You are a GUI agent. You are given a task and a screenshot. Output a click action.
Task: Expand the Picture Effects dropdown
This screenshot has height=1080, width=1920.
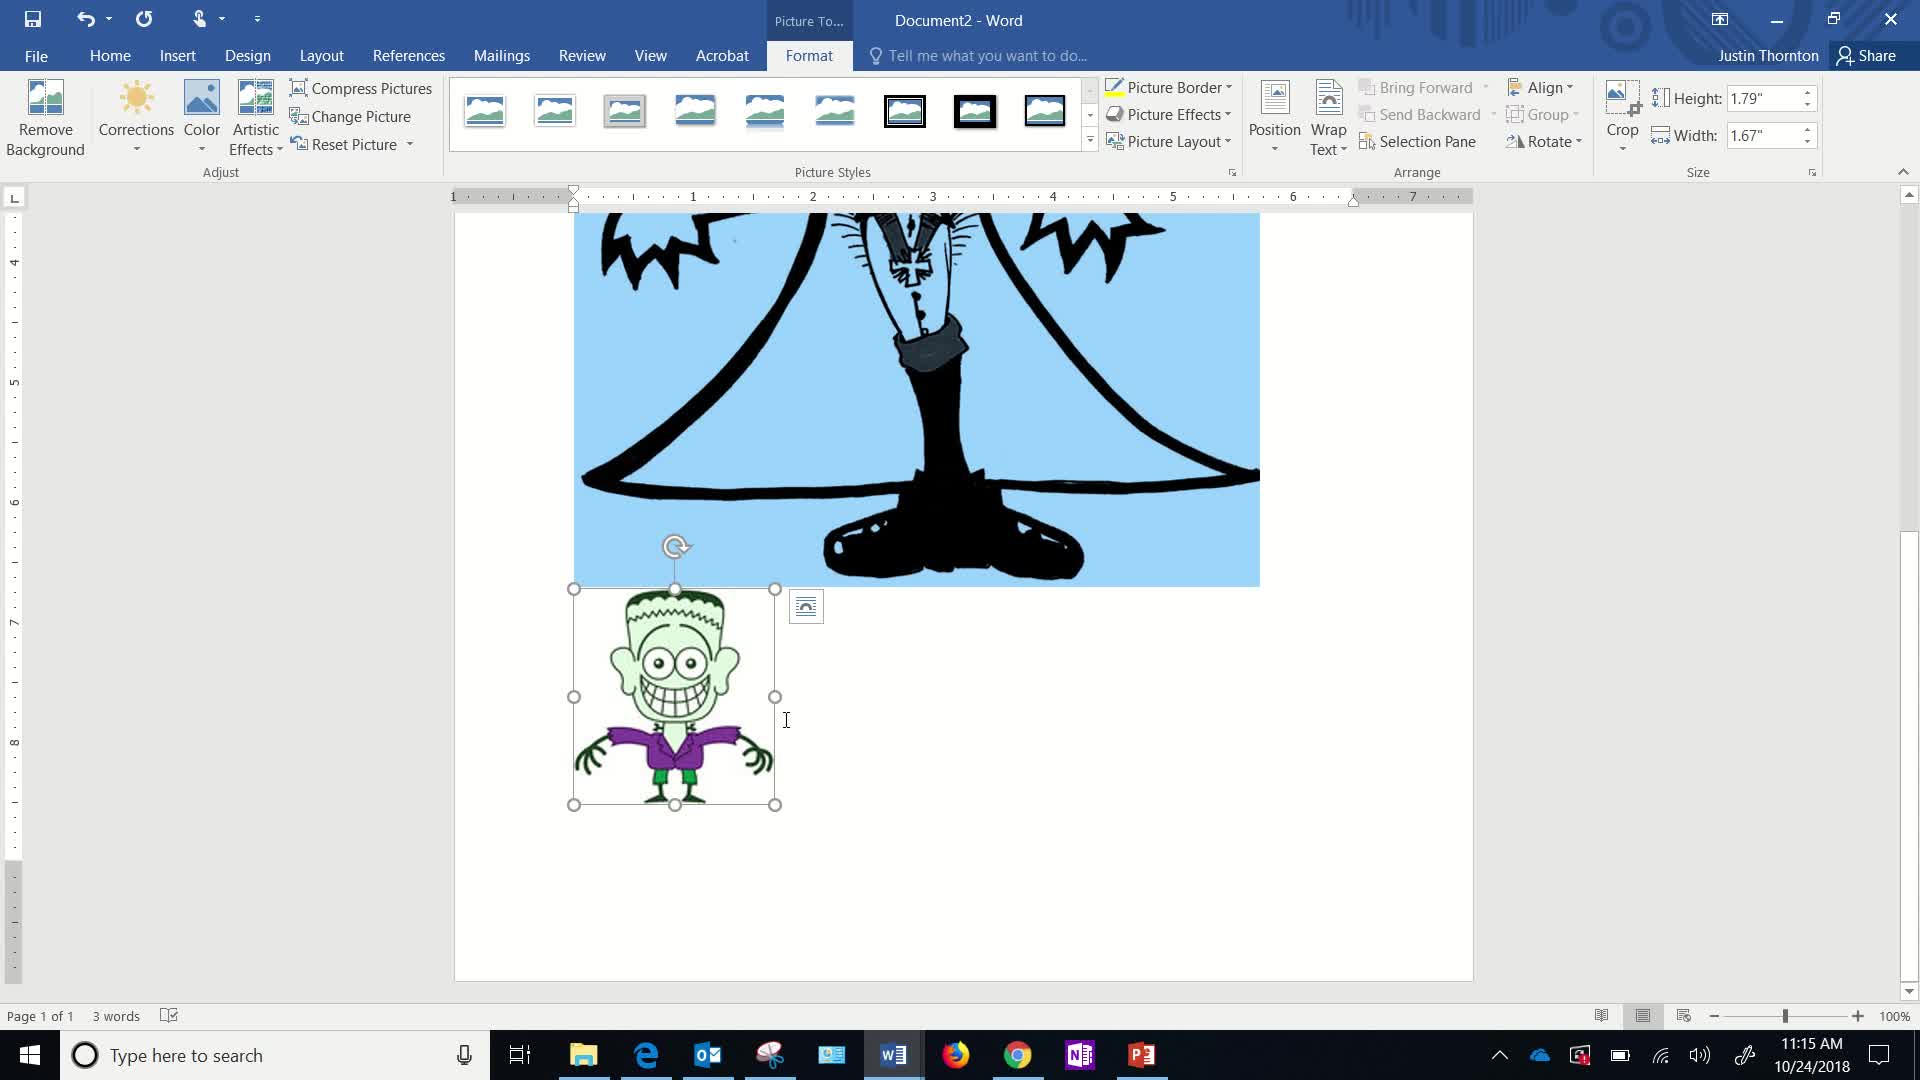pos(1228,115)
